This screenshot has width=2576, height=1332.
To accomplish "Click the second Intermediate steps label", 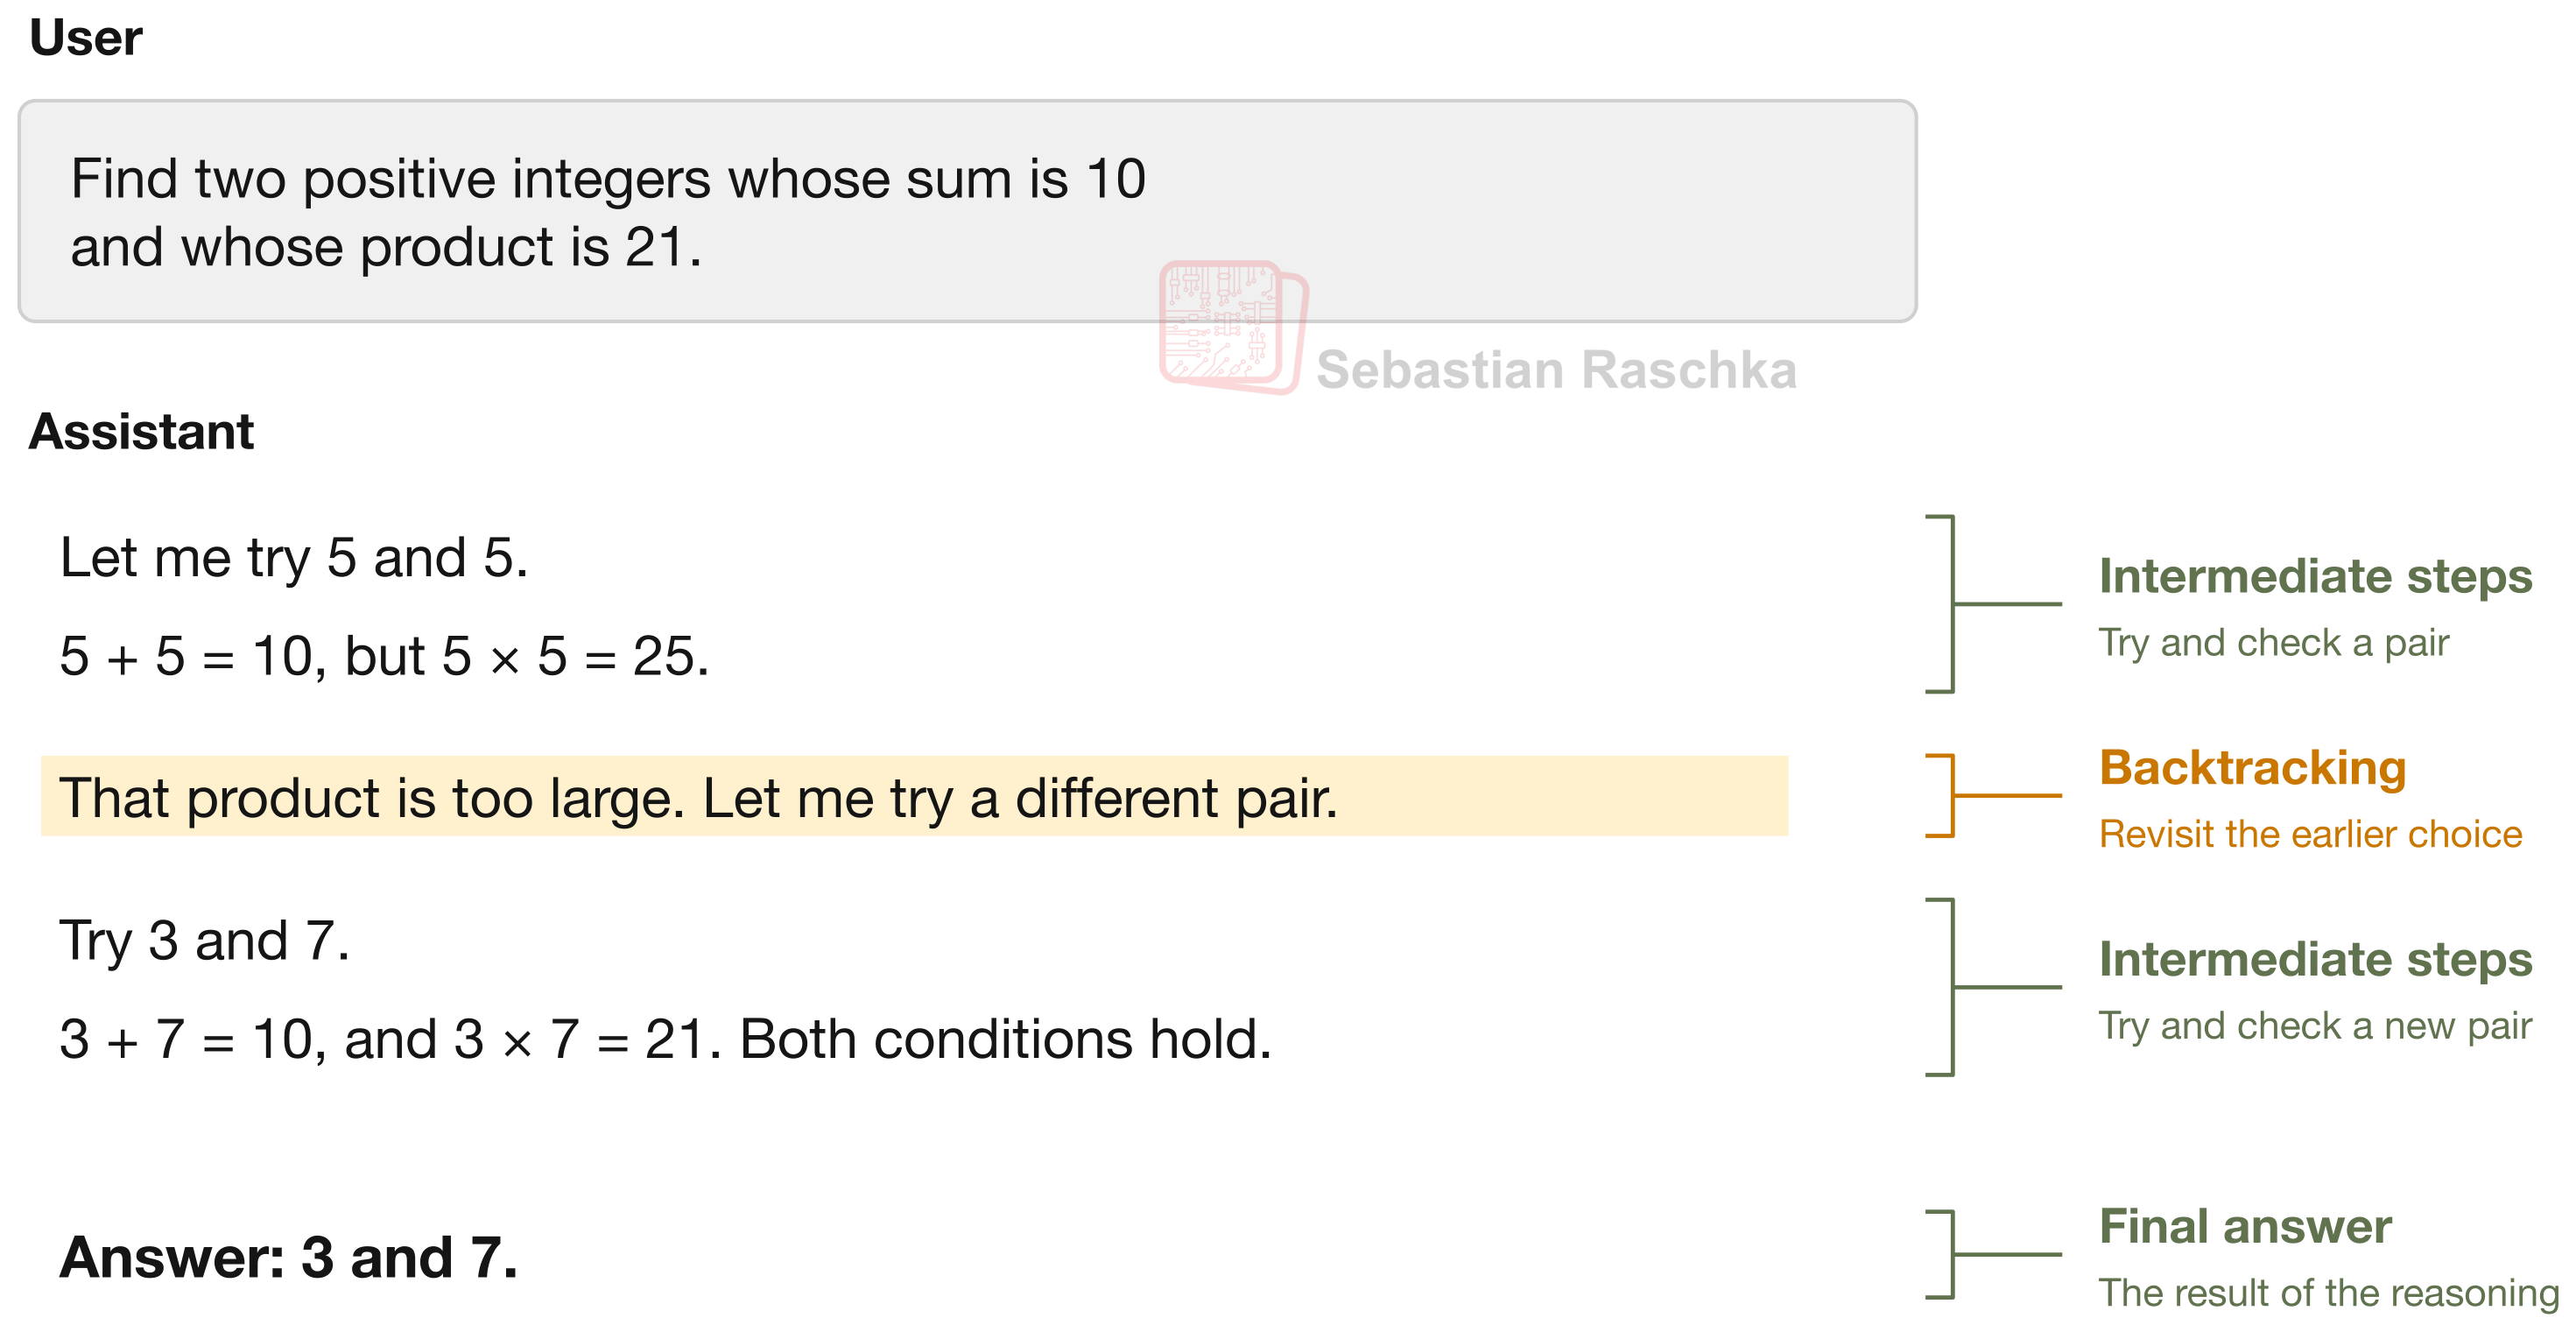I will point(2315,959).
